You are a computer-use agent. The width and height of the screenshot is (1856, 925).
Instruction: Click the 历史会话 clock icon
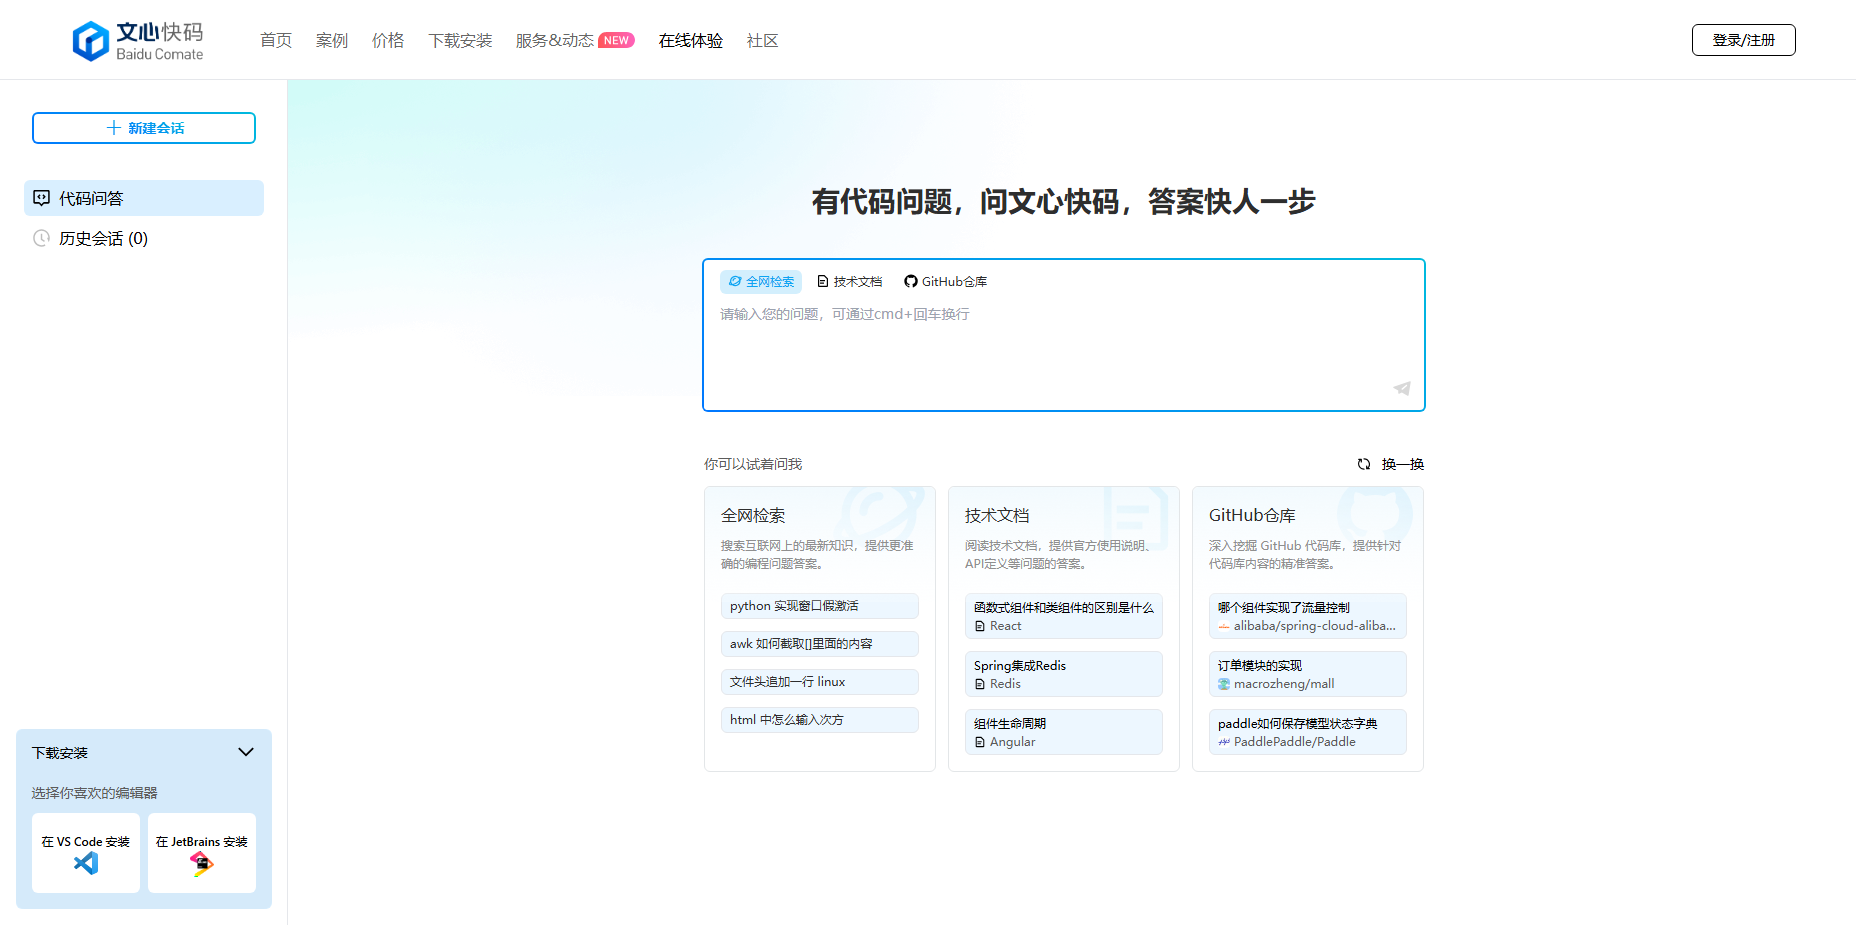(x=41, y=238)
